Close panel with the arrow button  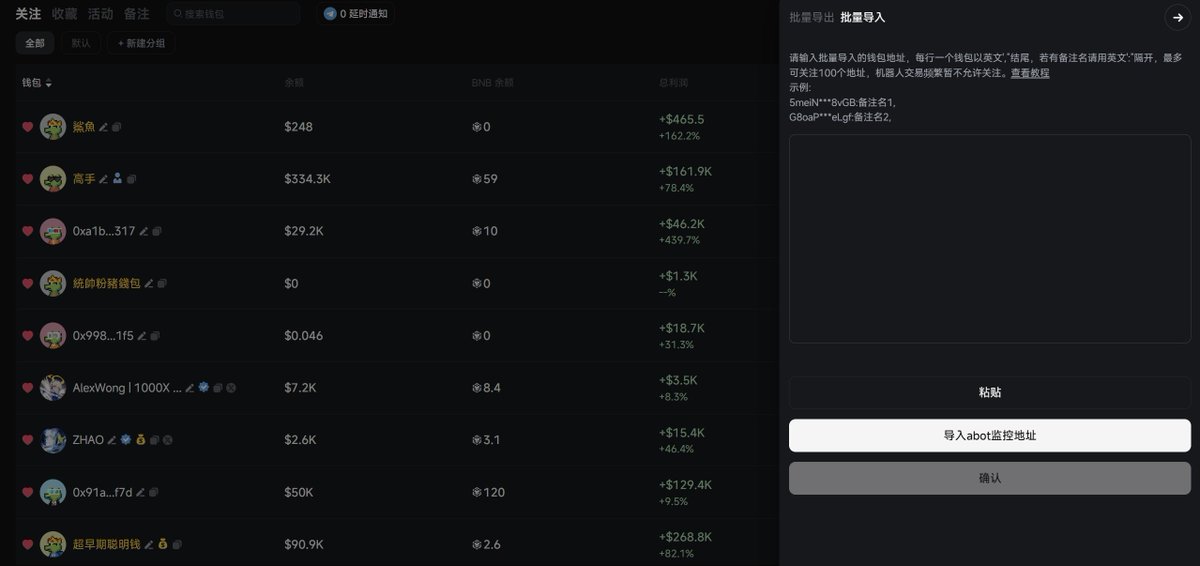(1176, 17)
